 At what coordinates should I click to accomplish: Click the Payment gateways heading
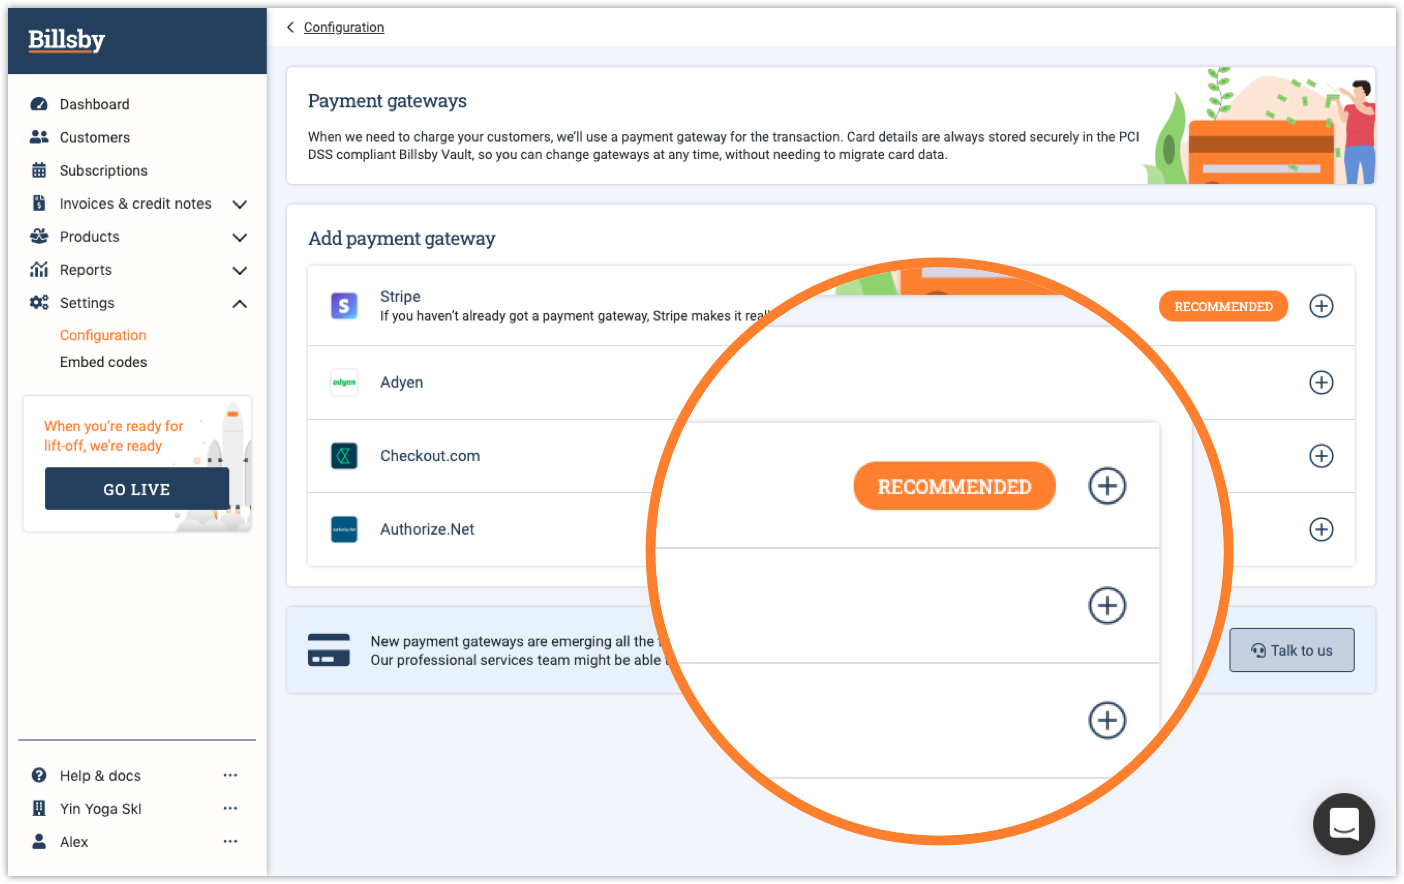(x=387, y=101)
